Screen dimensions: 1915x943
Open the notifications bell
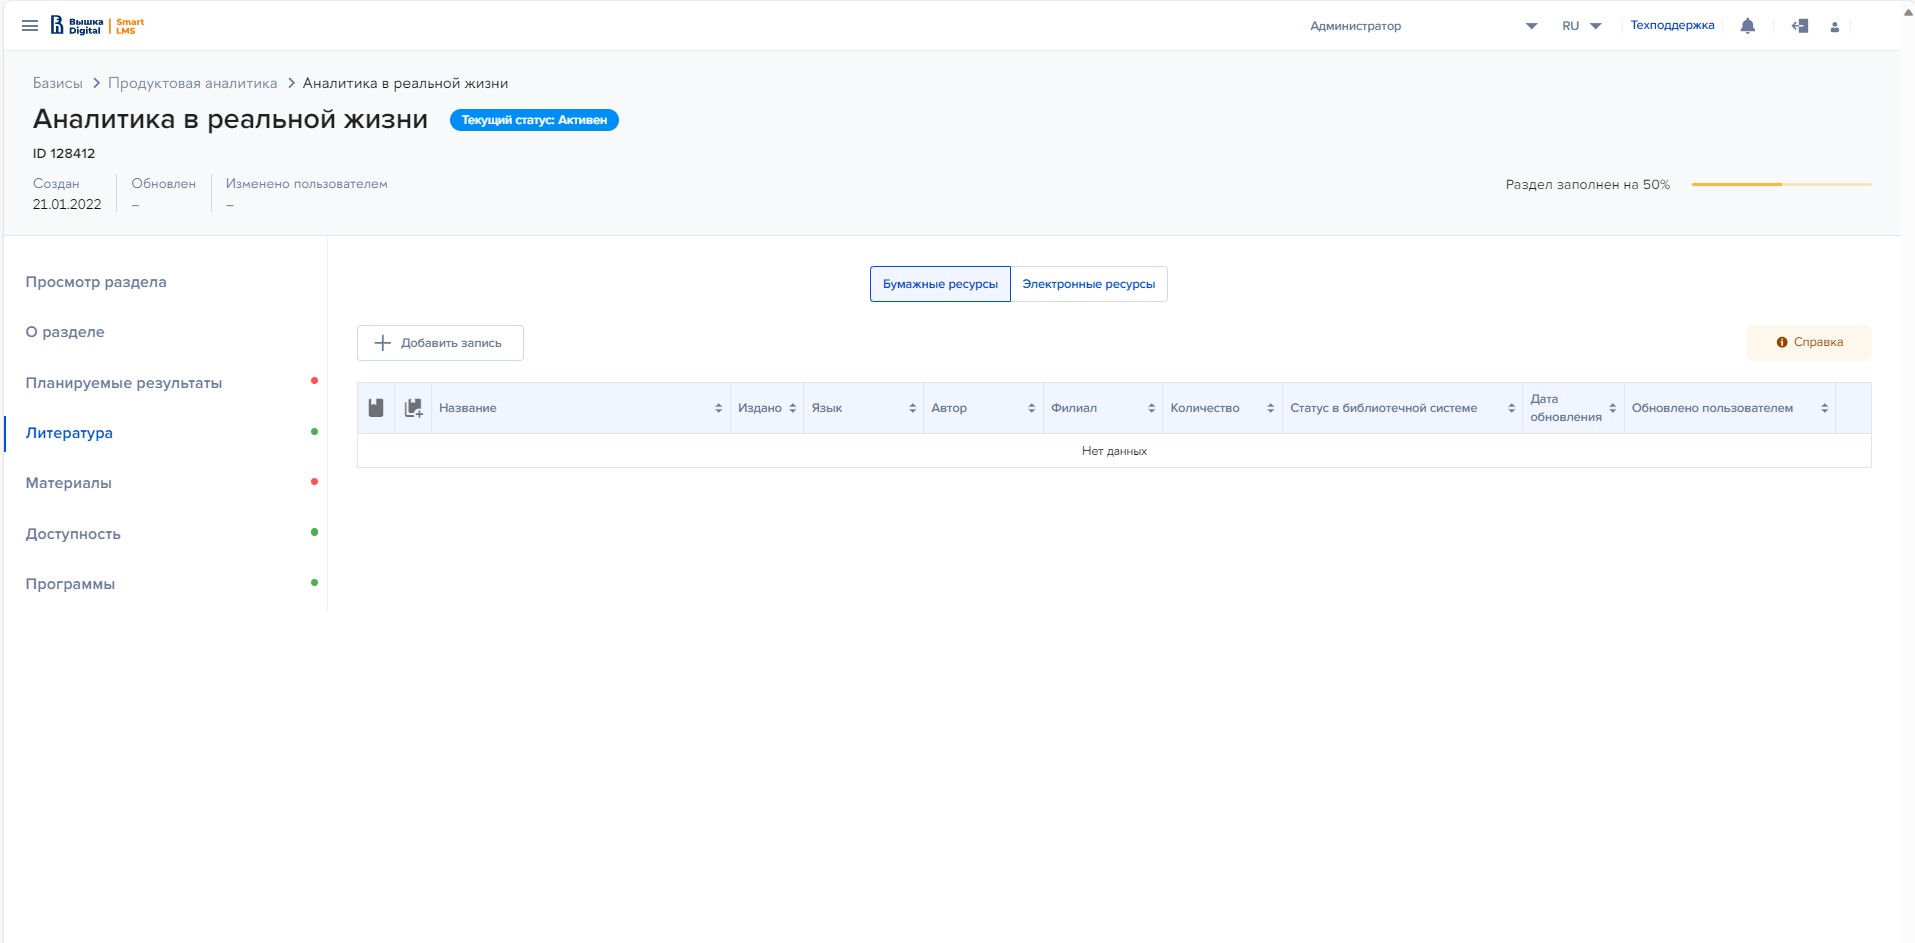coord(1747,26)
